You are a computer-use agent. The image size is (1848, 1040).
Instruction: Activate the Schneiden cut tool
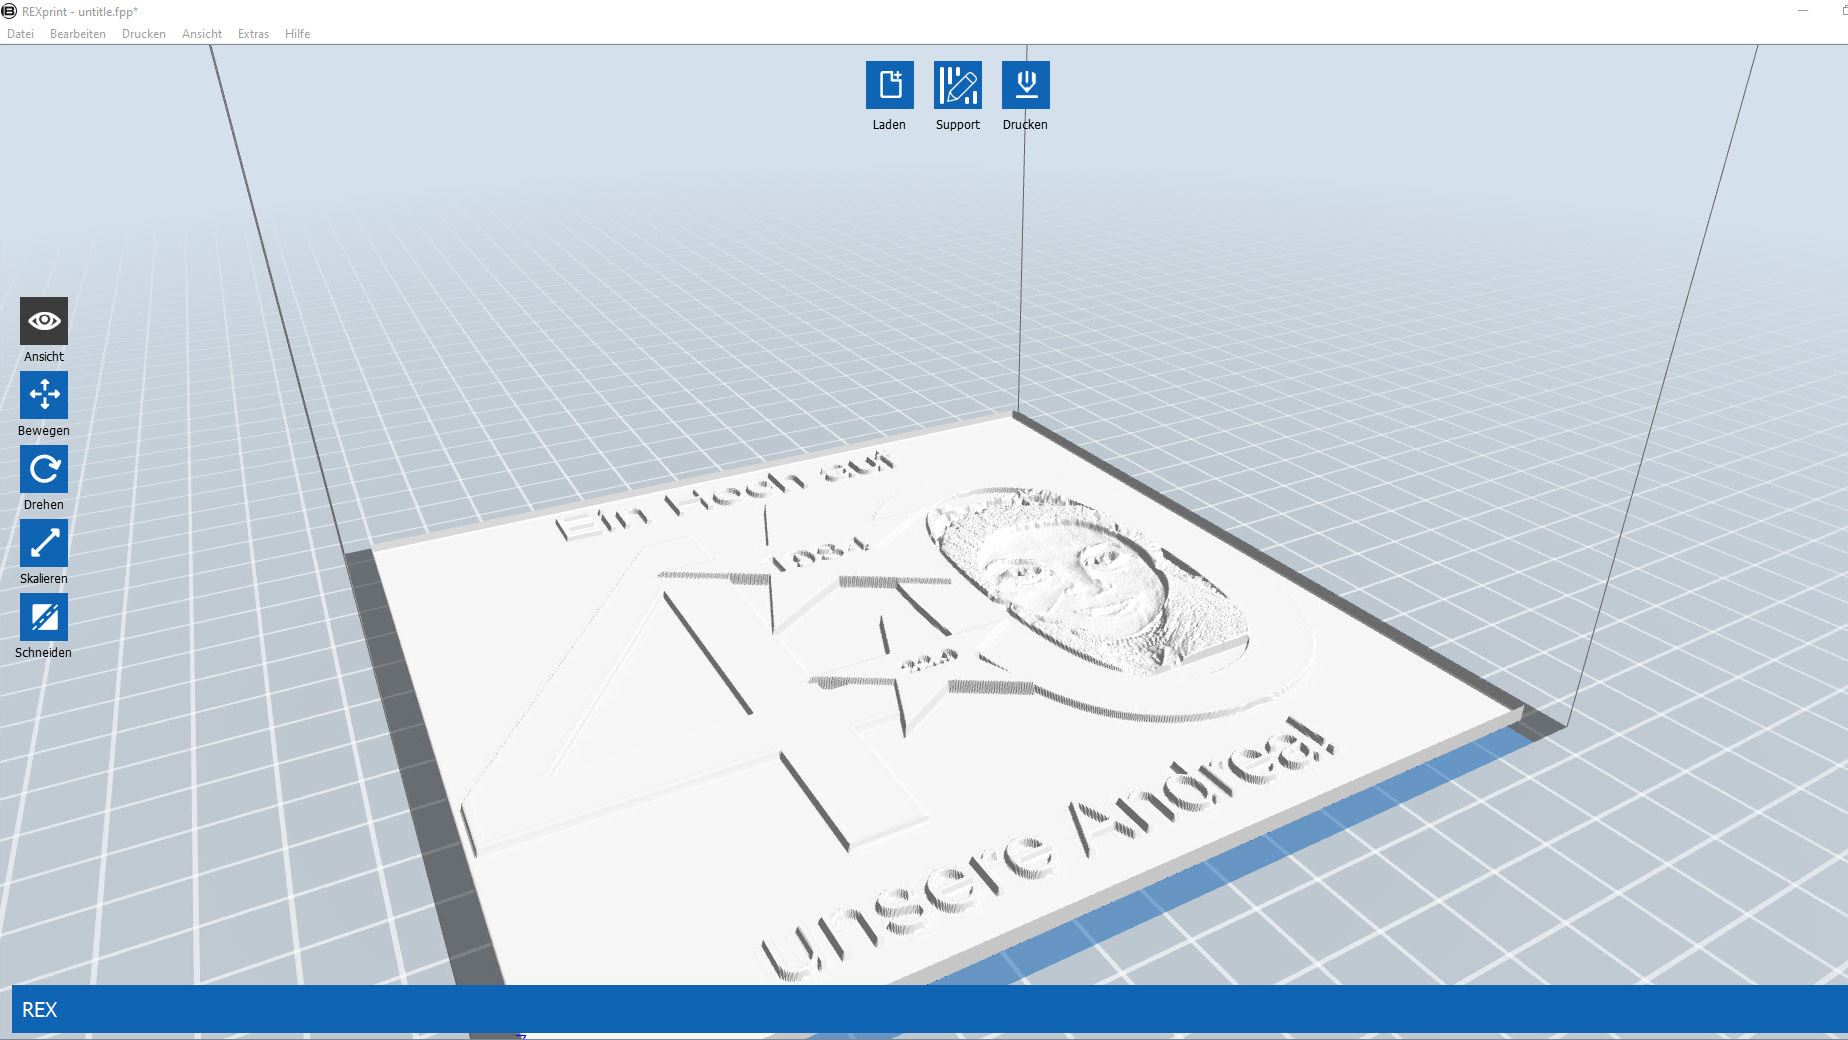coord(44,617)
